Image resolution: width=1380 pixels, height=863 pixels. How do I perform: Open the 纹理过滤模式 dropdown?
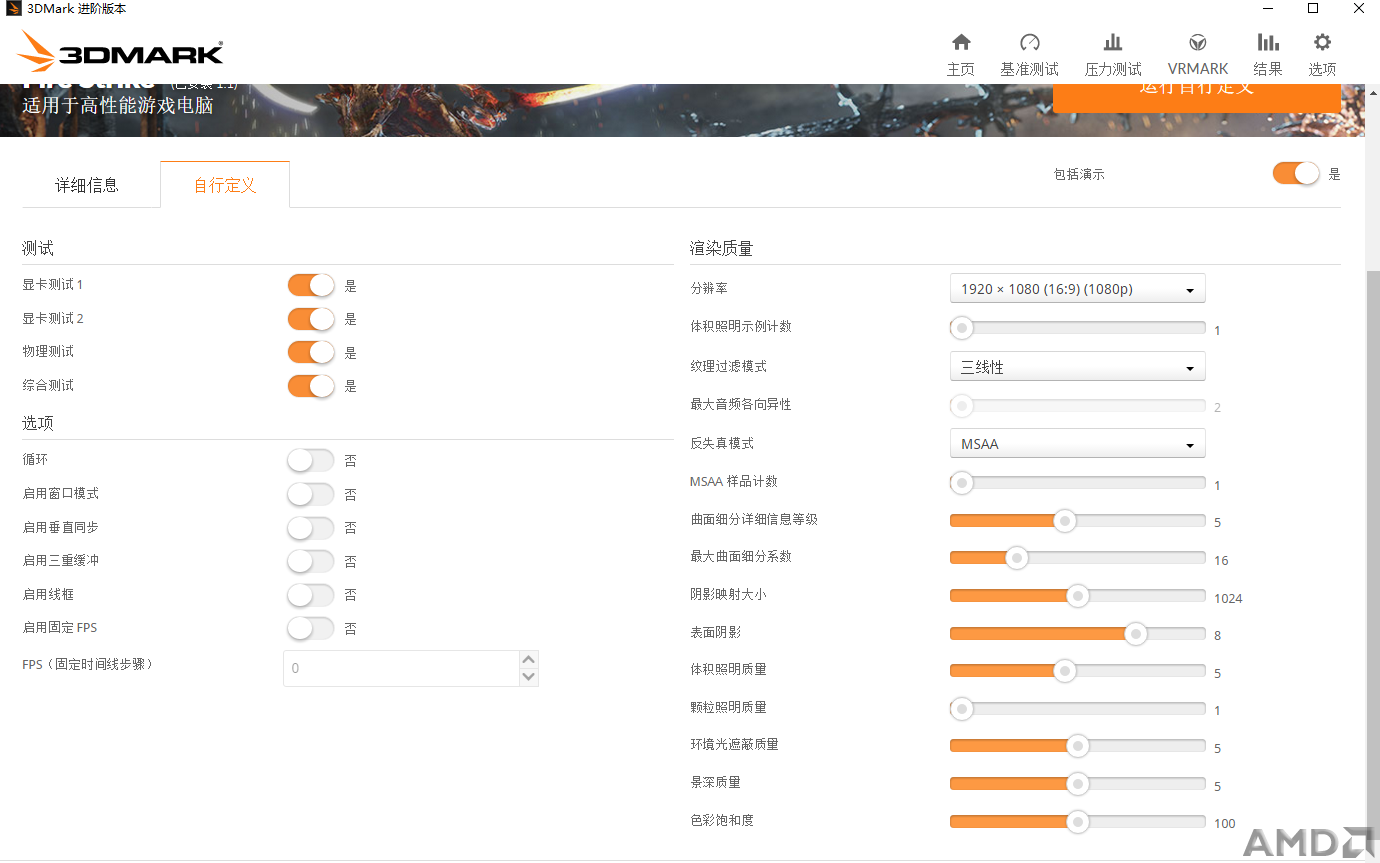1077,367
